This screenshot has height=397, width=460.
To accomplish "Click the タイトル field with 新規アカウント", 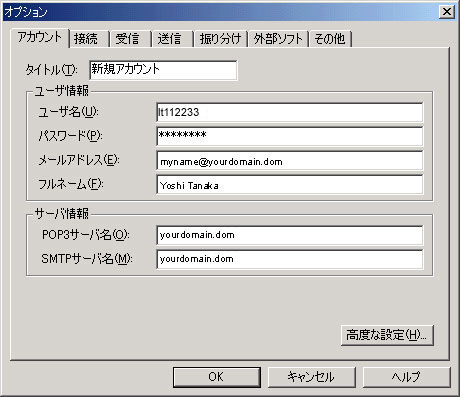I will [163, 70].
